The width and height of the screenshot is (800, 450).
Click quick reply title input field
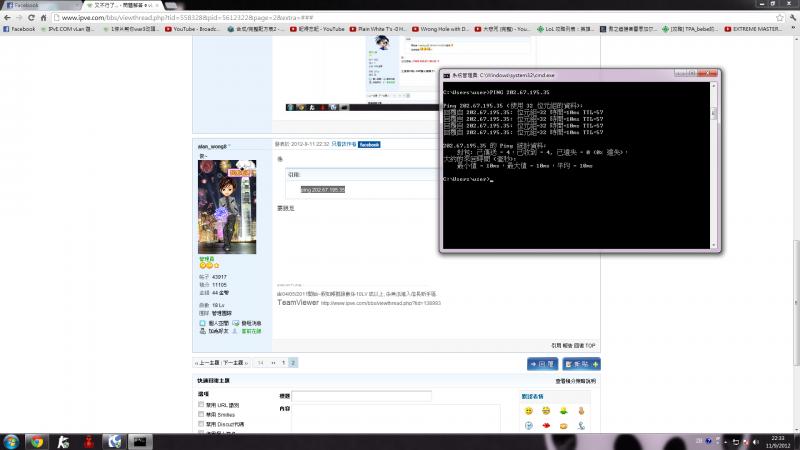[361, 396]
